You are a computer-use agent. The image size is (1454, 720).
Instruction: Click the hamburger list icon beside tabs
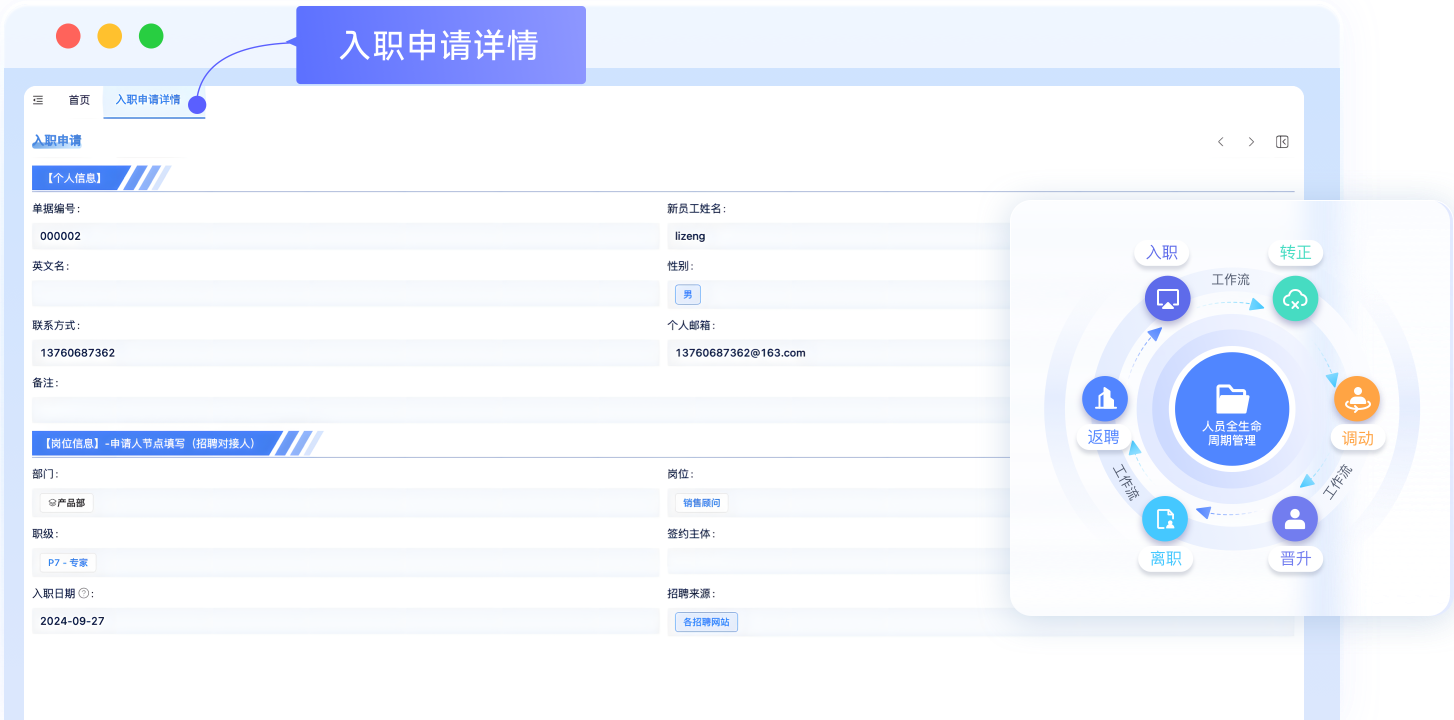[x=38, y=100]
